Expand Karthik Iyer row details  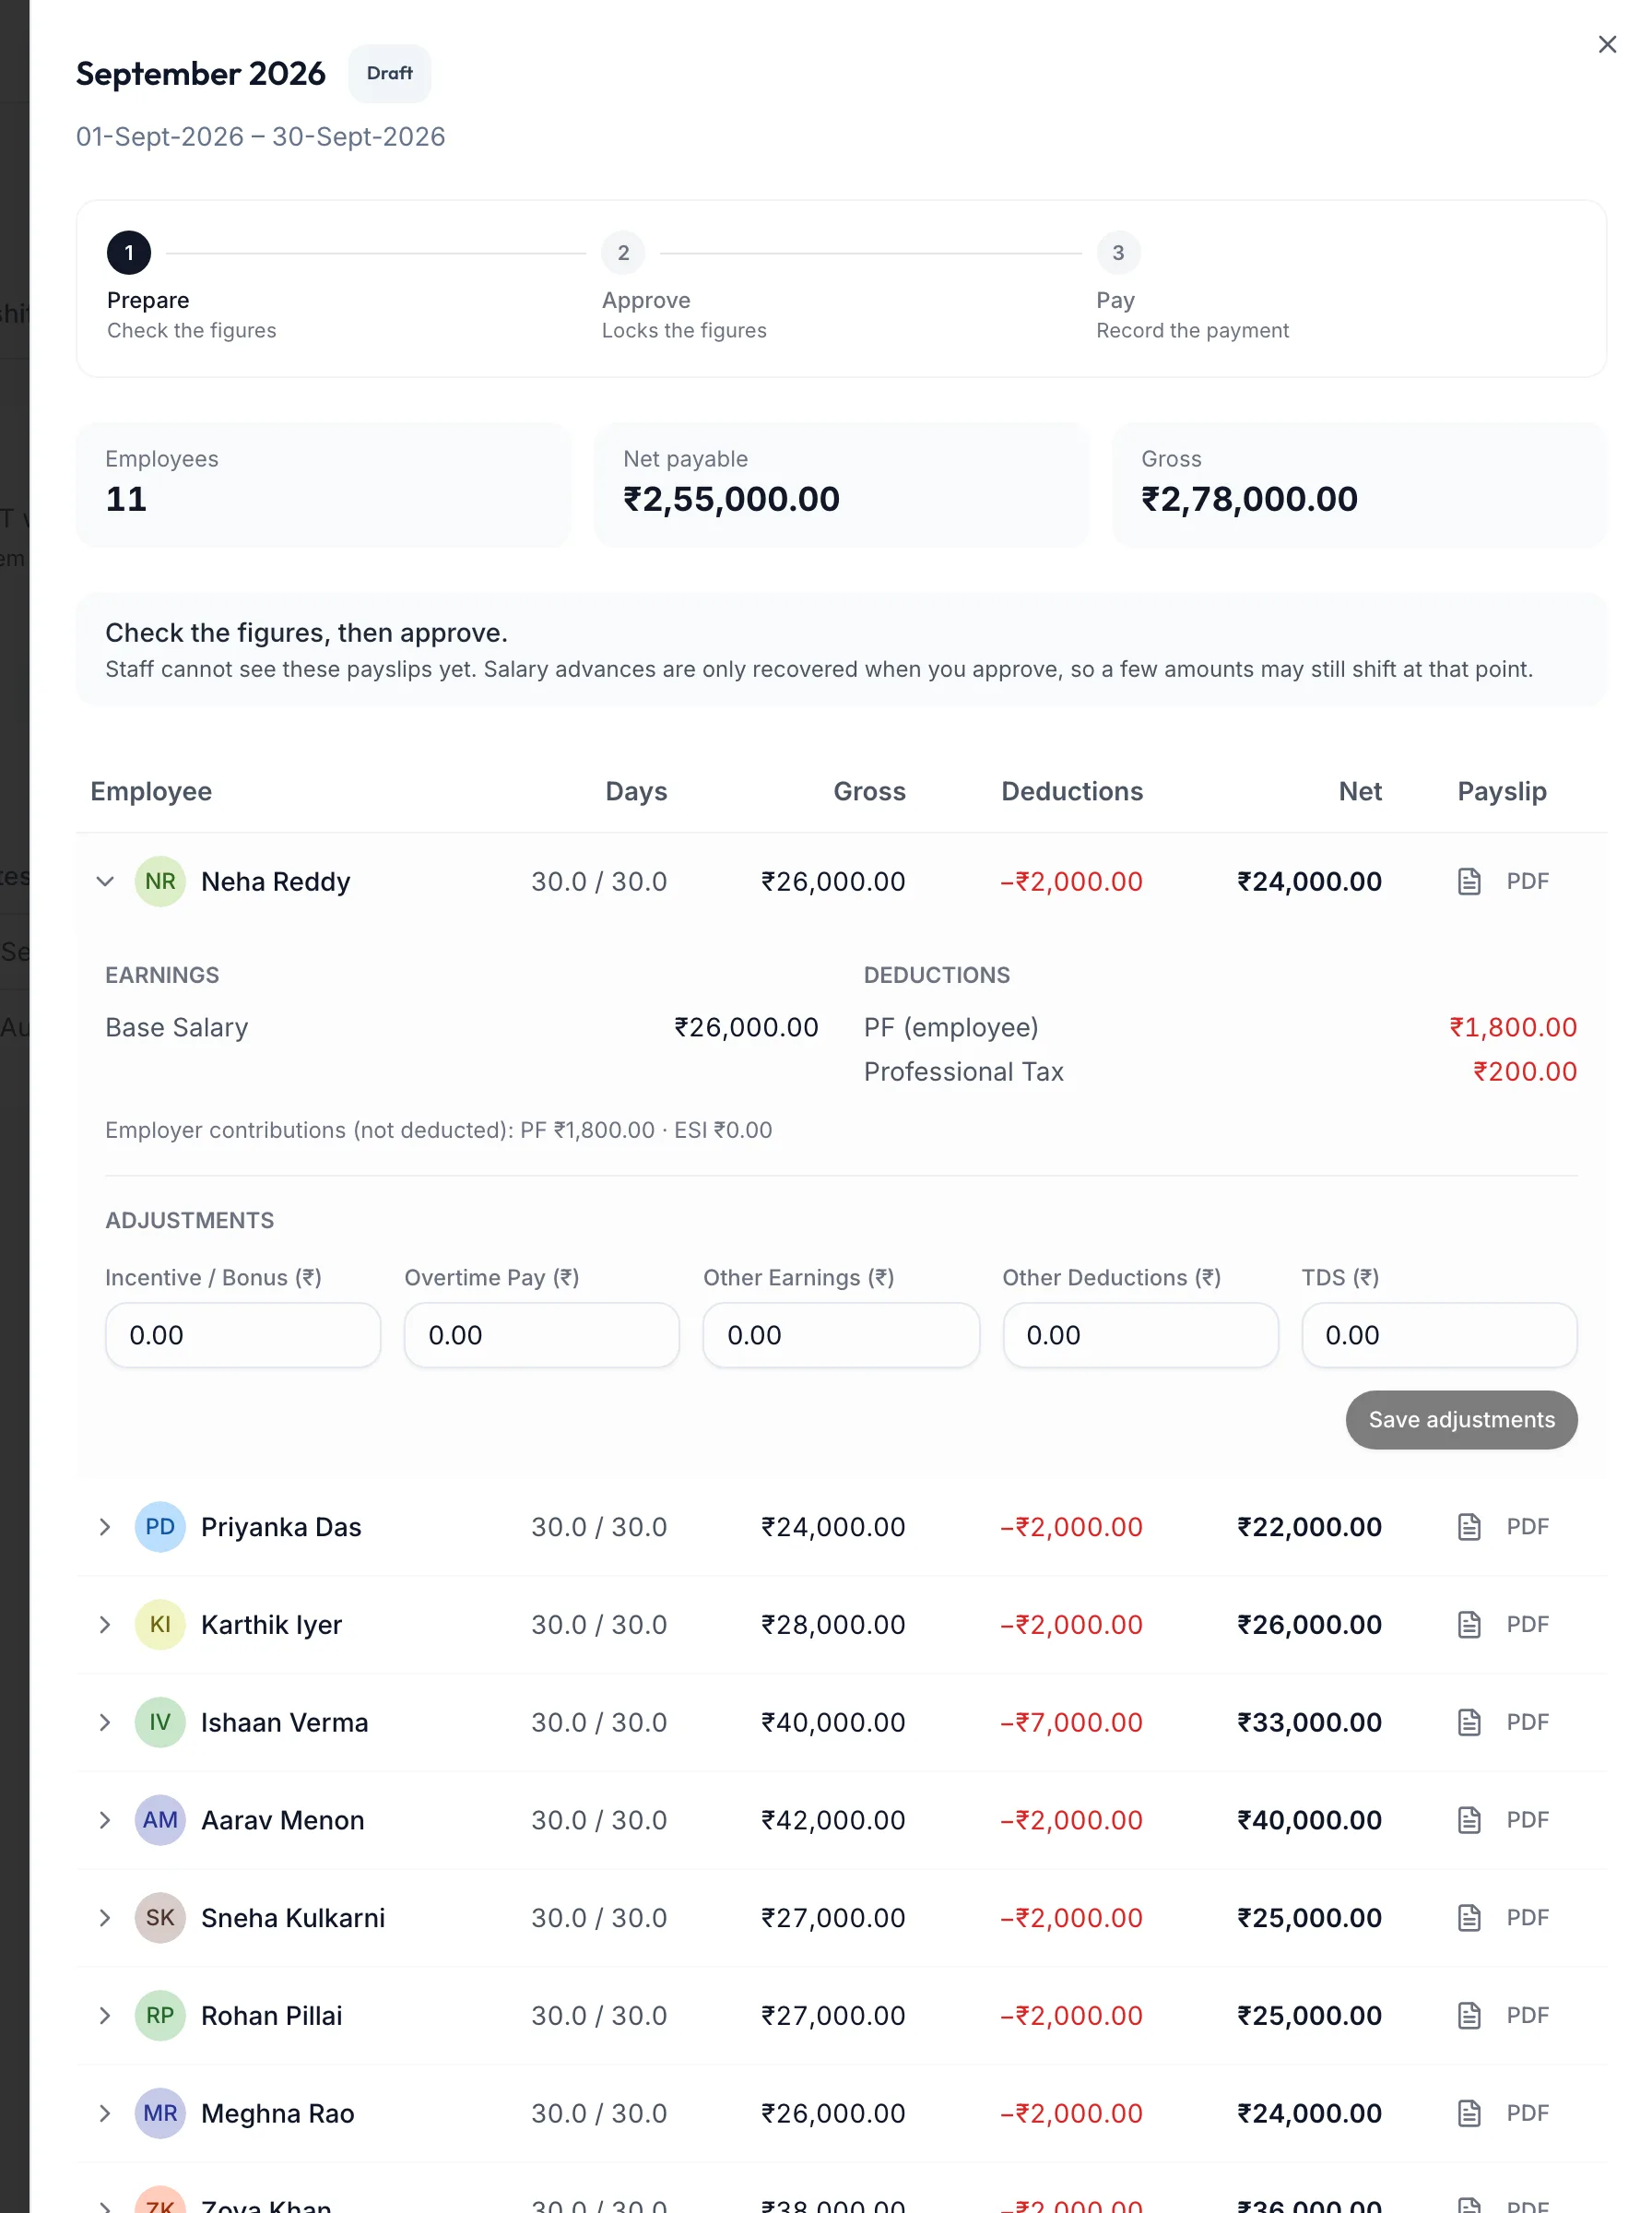tap(105, 1624)
